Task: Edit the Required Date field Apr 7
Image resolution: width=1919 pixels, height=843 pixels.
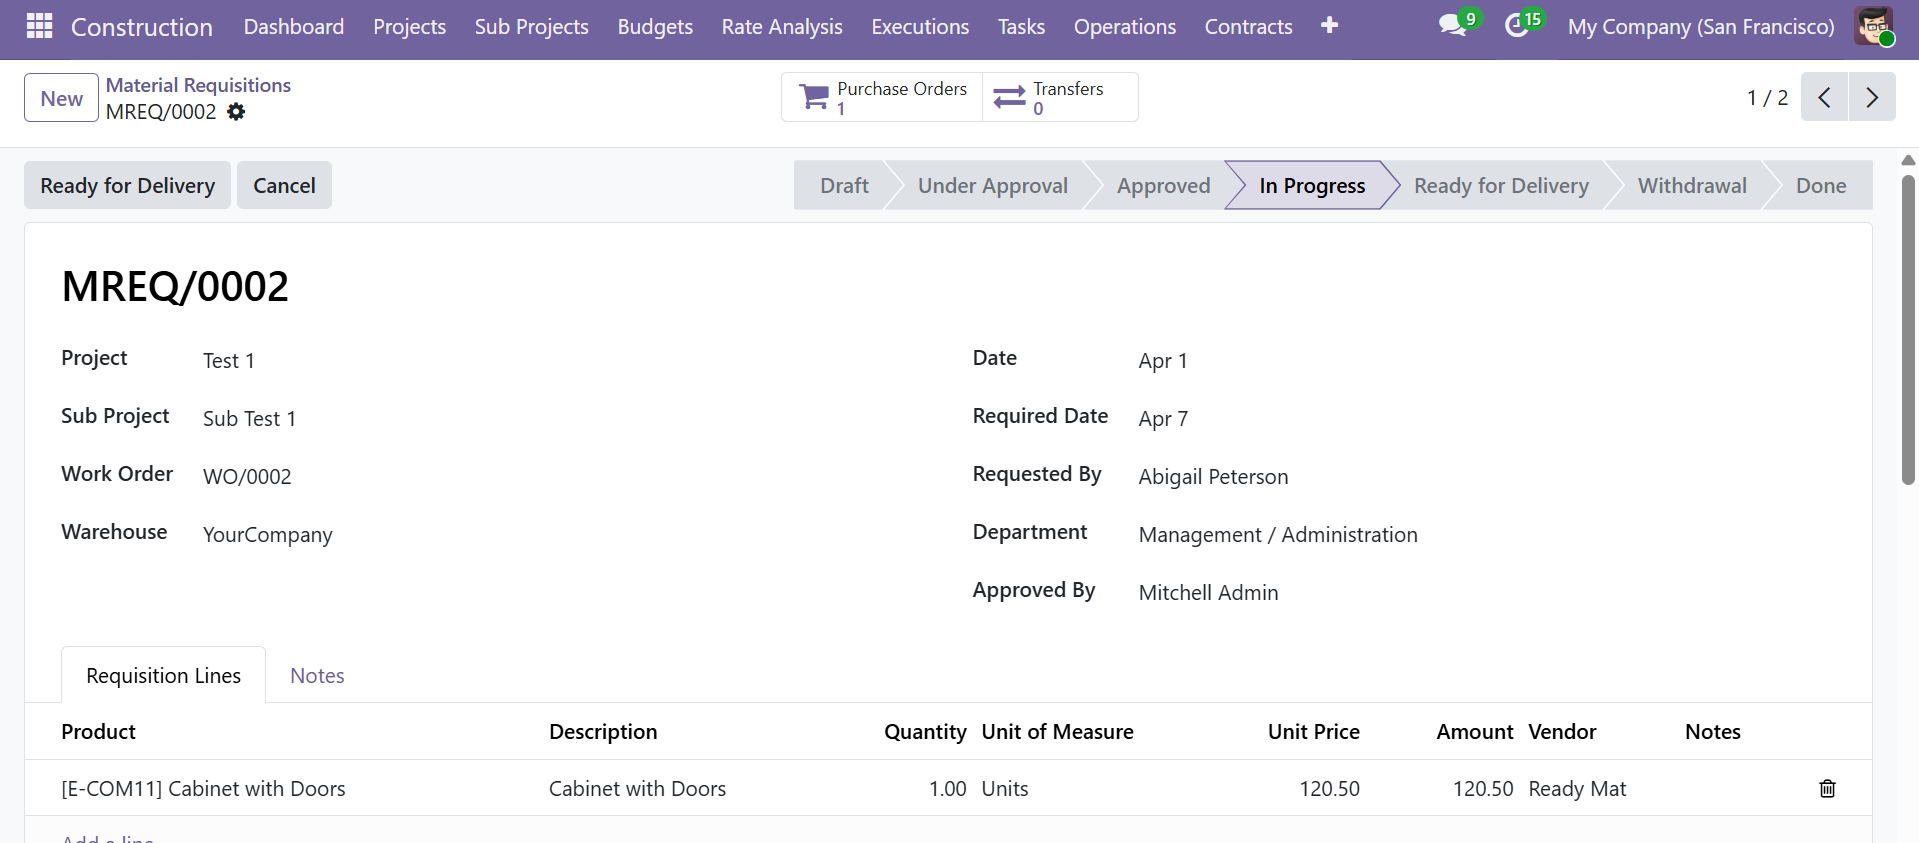Action: [x=1163, y=419]
